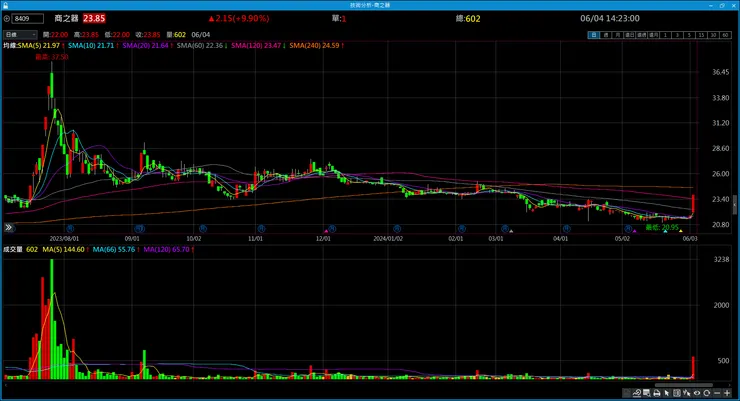740x401 pixels.
Task: Select the arrow cursor tool
Action: point(667,393)
